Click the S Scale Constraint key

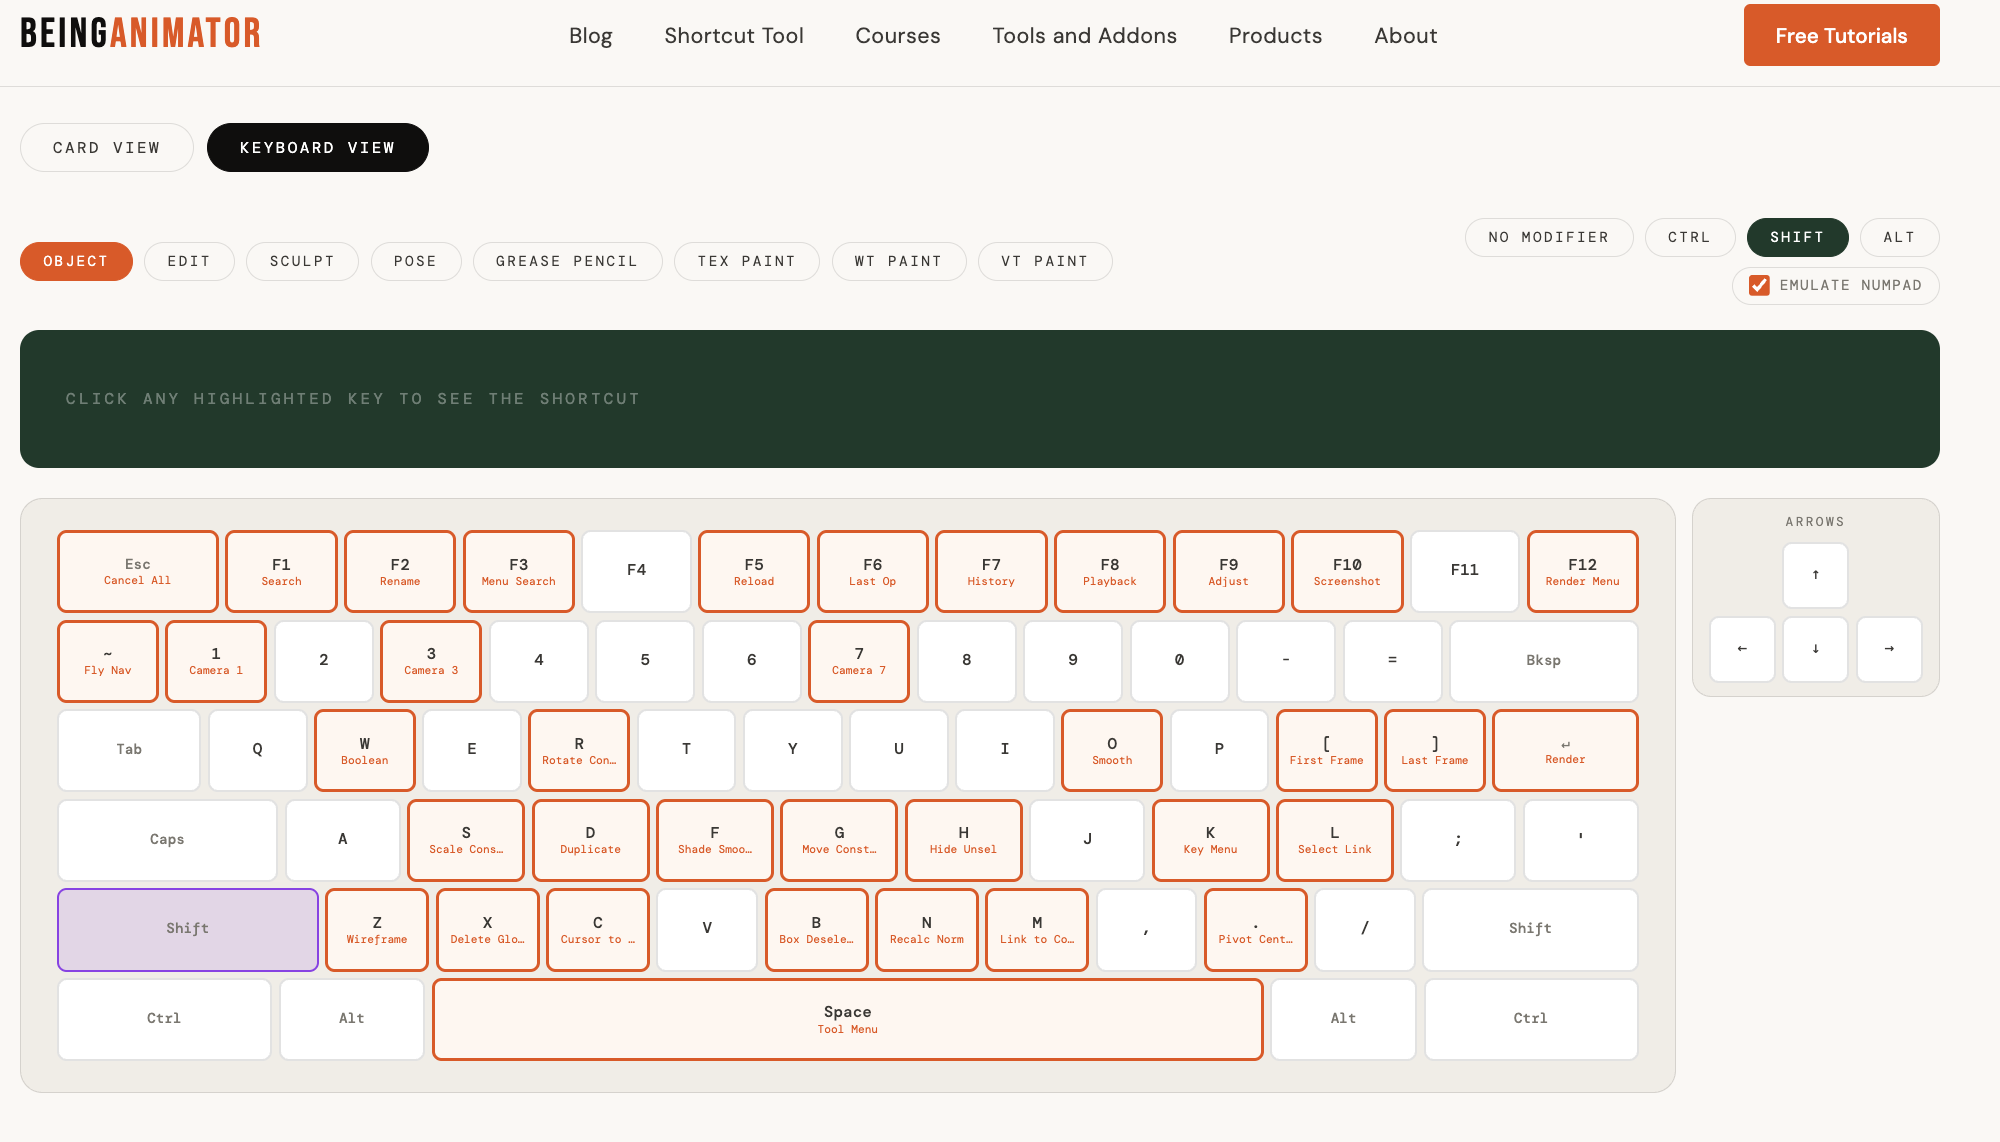(x=466, y=840)
